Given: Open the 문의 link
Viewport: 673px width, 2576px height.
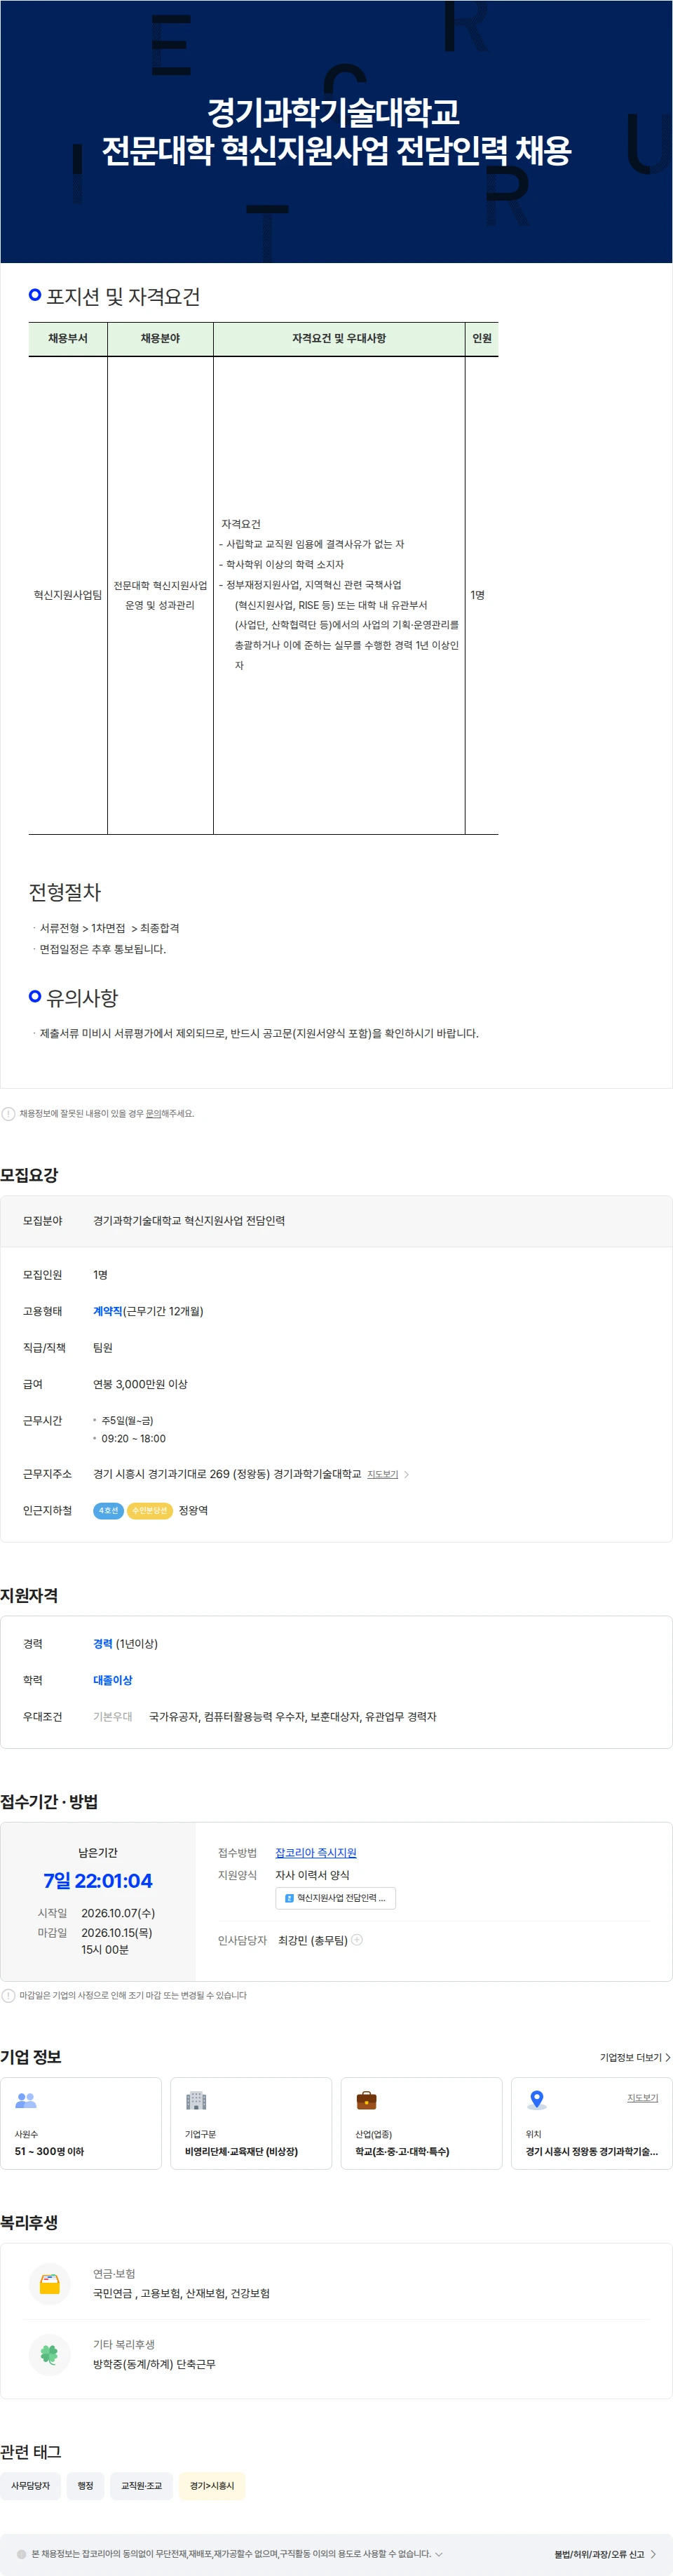Looking at the screenshot, I should [153, 1113].
